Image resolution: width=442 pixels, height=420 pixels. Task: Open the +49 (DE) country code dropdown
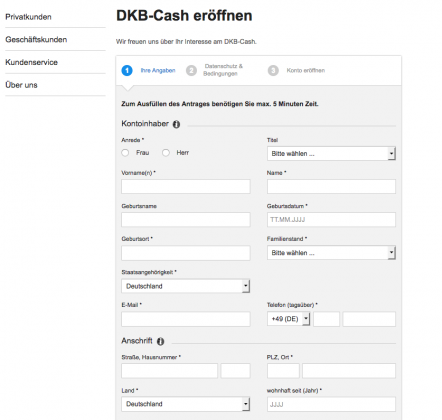(x=289, y=319)
